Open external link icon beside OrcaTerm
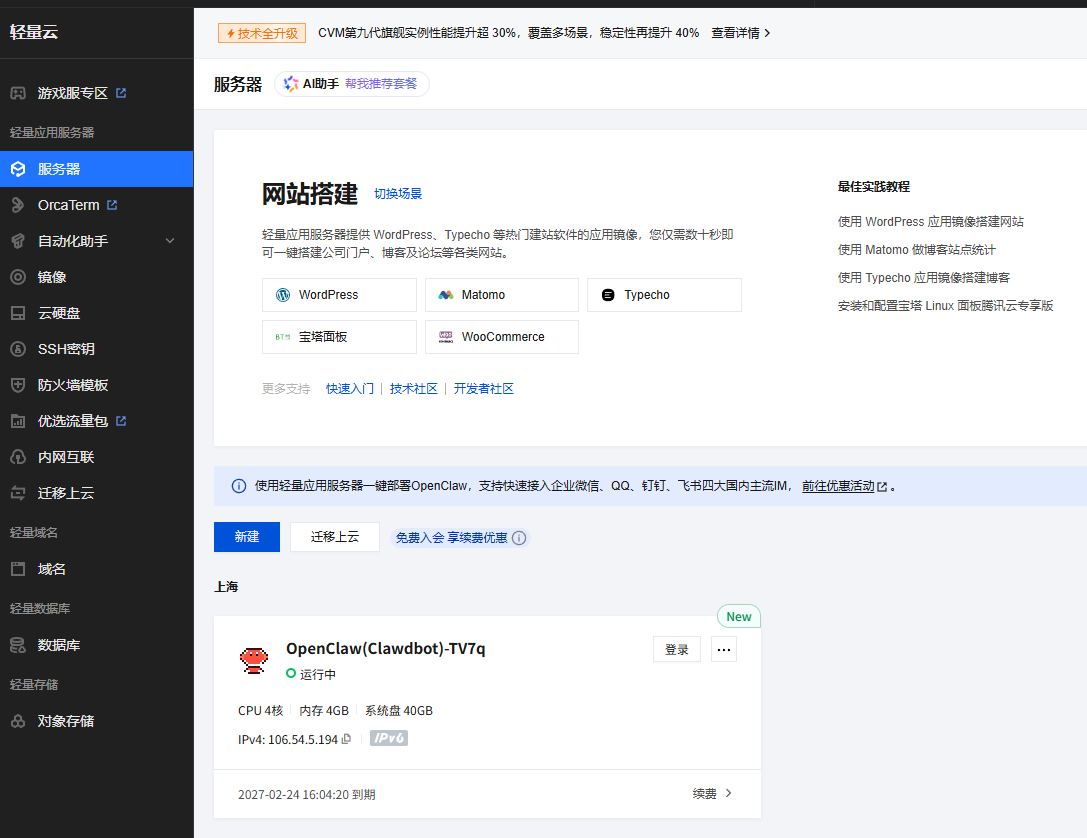1087x838 pixels. click(x=112, y=205)
